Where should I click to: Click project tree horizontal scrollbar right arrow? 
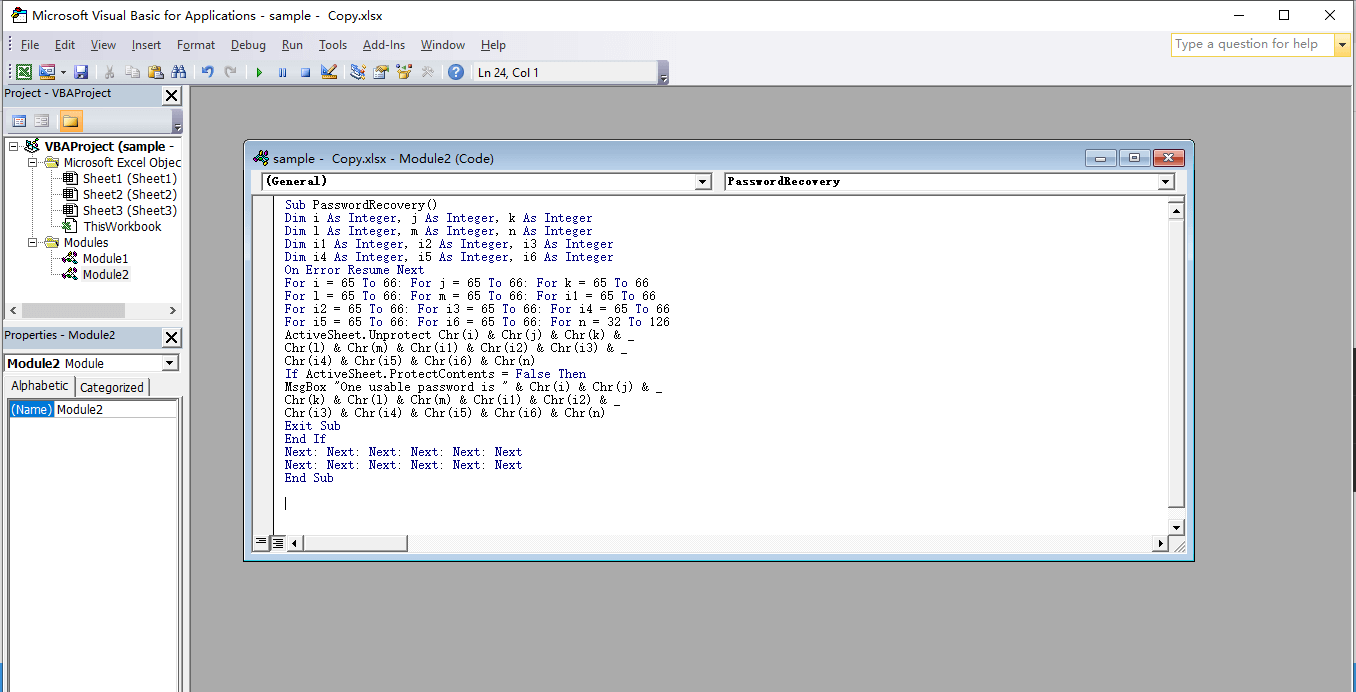click(172, 311)
